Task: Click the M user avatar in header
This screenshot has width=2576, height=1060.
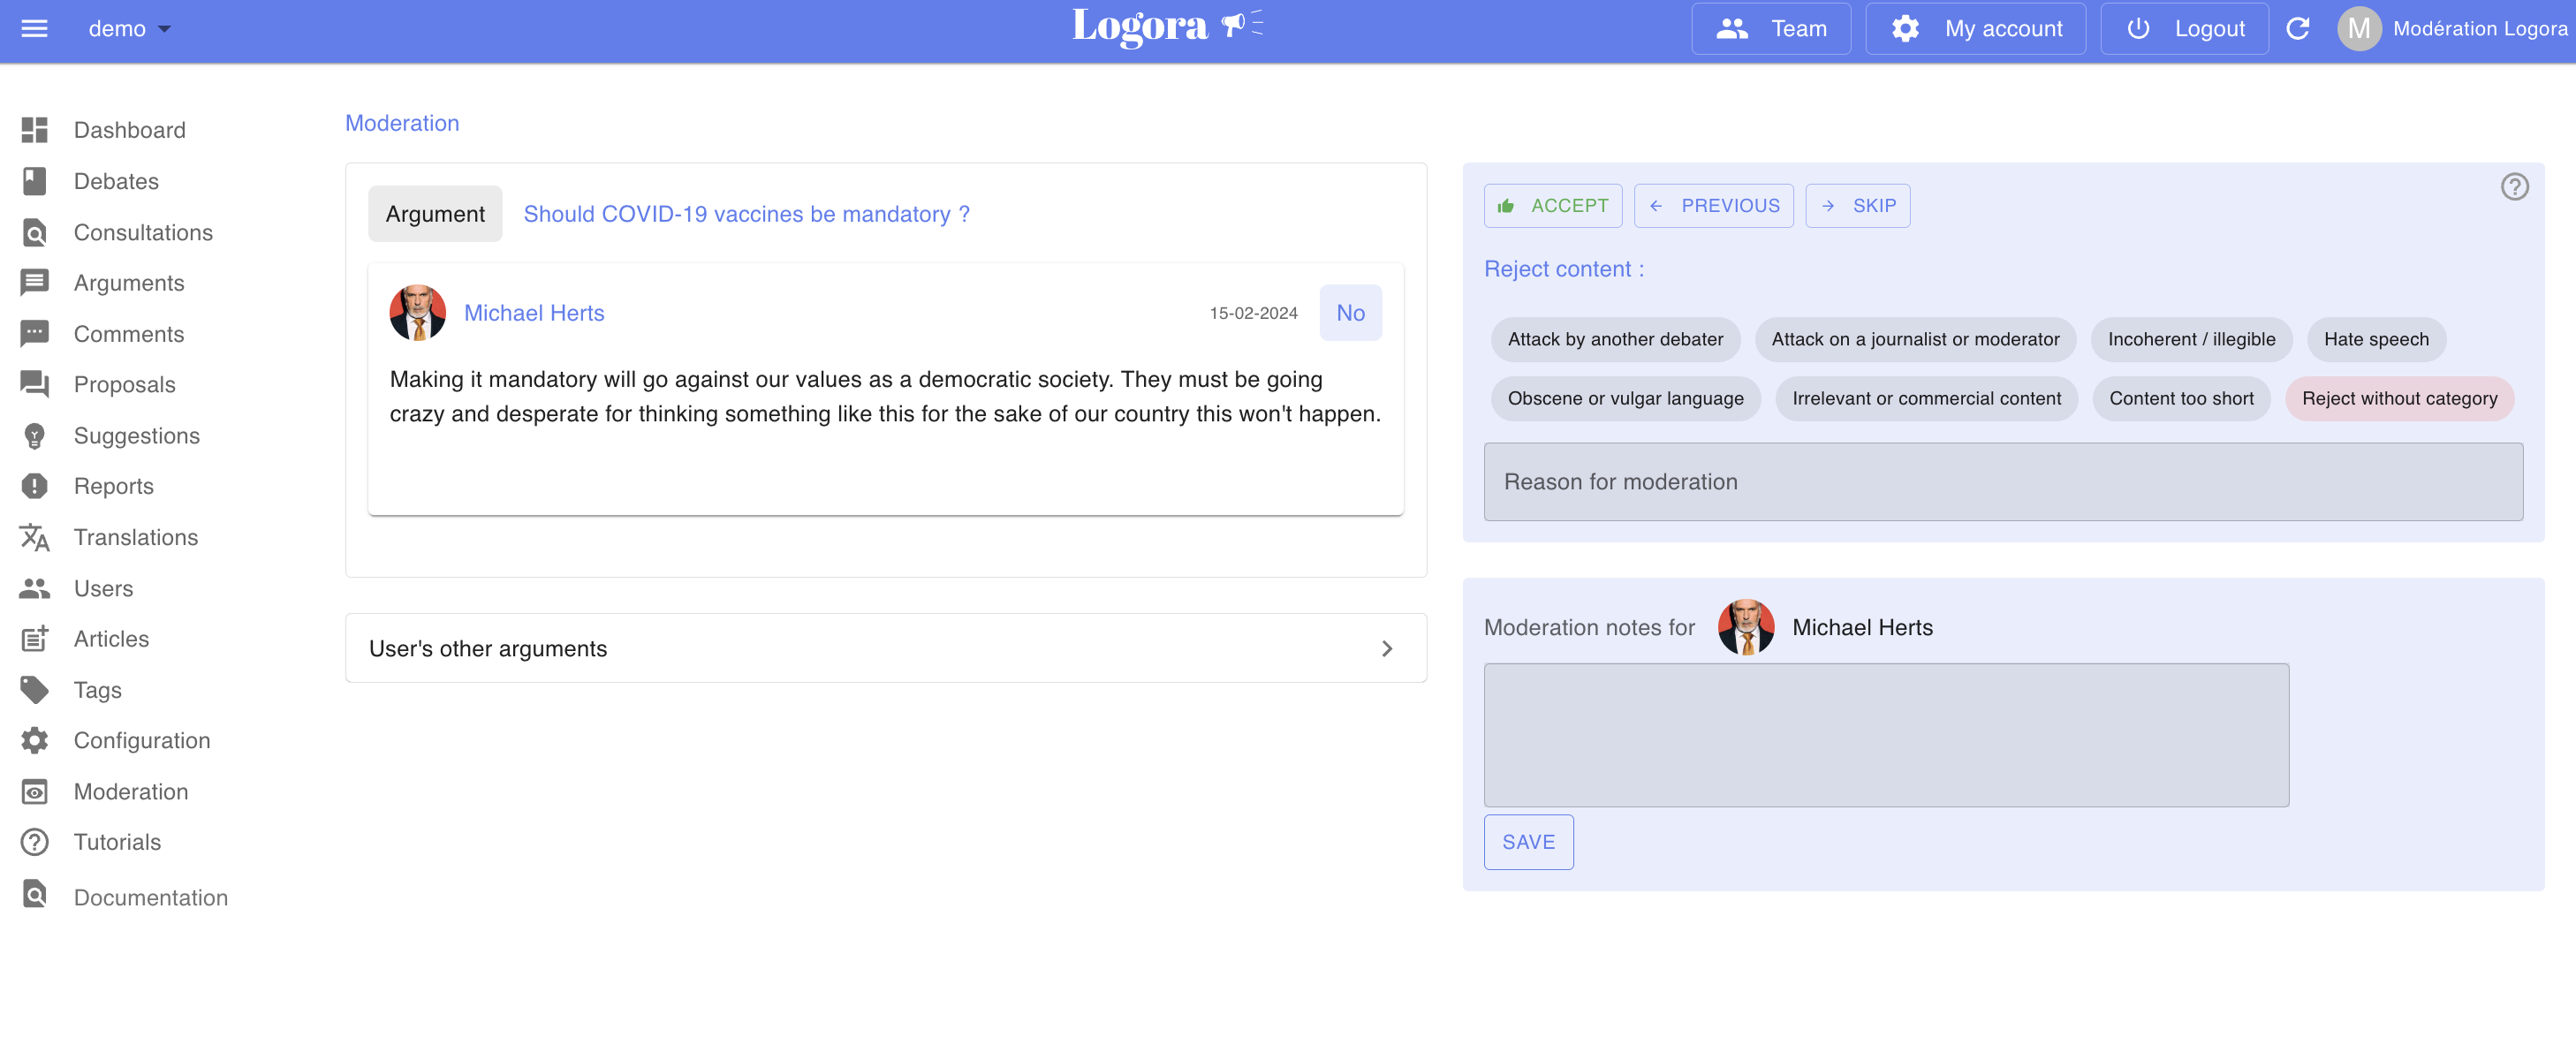Action: (2358, 28)
